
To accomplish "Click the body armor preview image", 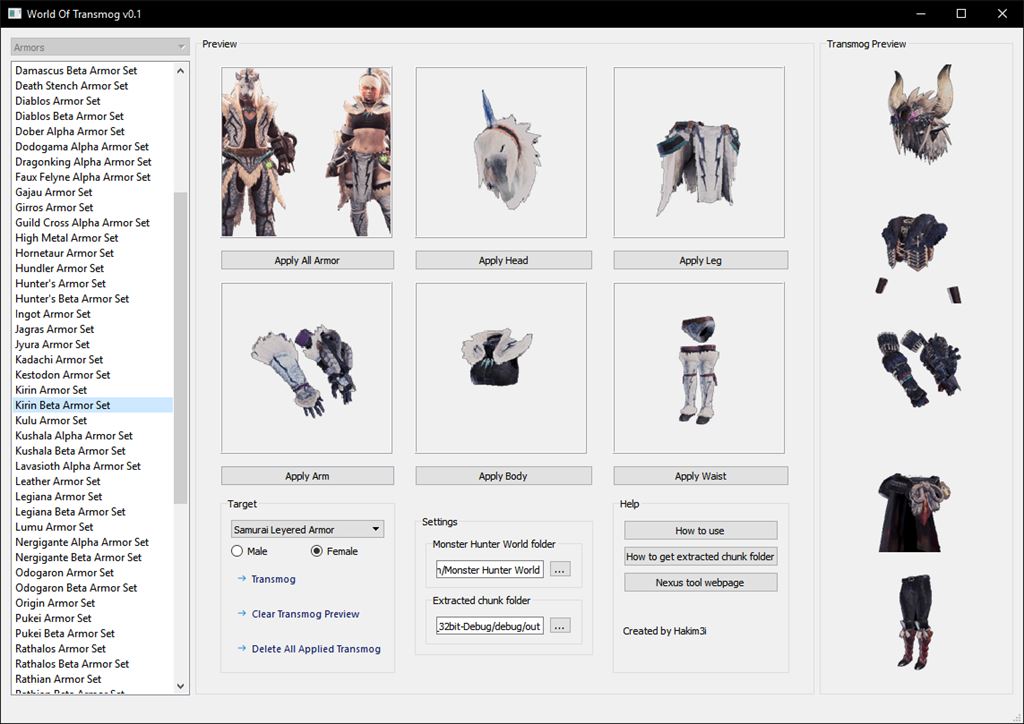I will 501,368.
